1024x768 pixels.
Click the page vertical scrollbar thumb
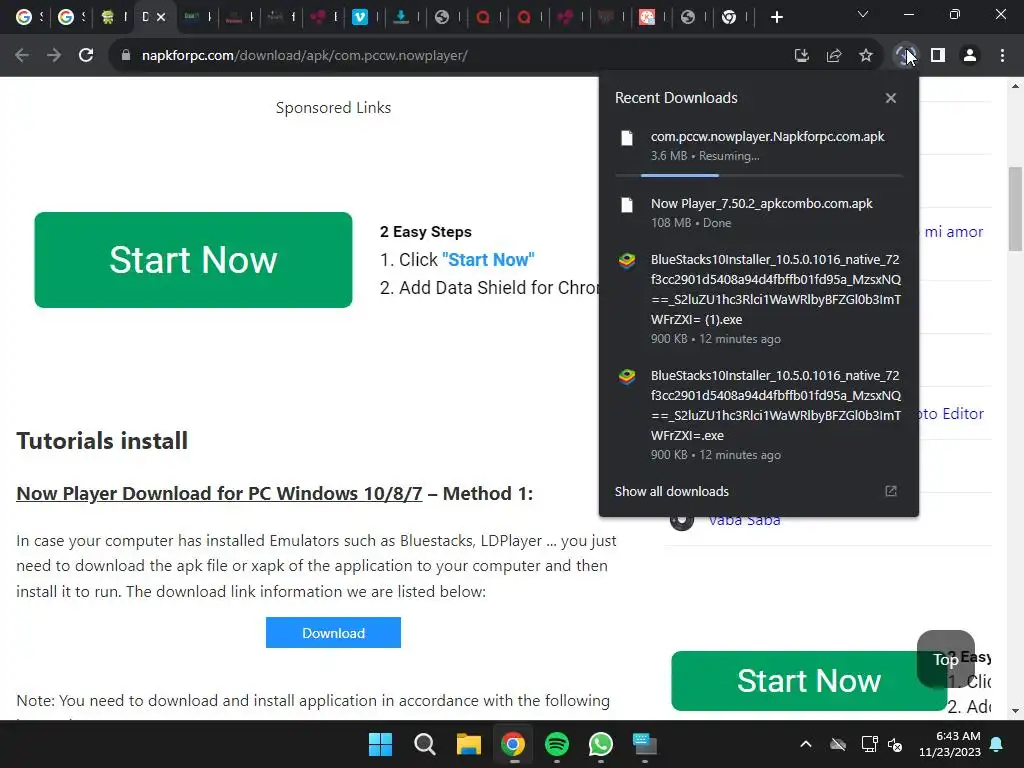pos(1015,209)
